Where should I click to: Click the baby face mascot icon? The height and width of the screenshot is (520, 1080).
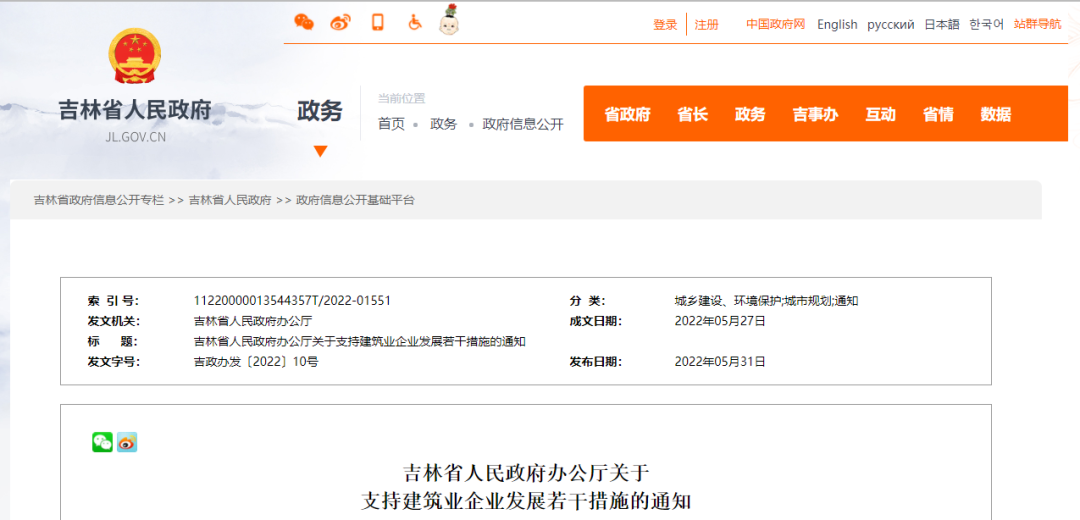click(x=450, y=21)
